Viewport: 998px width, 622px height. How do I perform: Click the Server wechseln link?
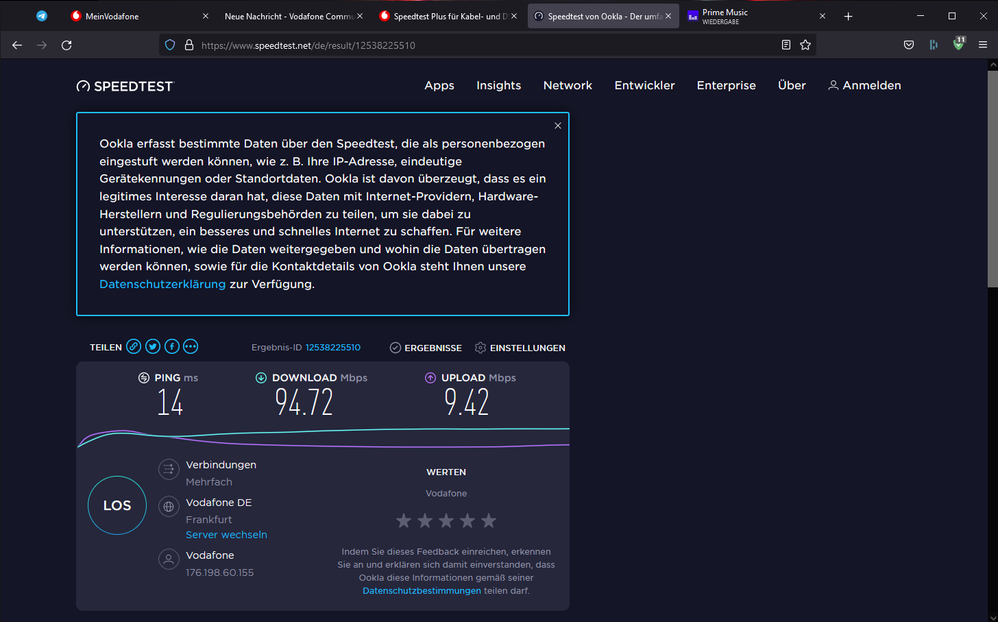pos(226,535)
